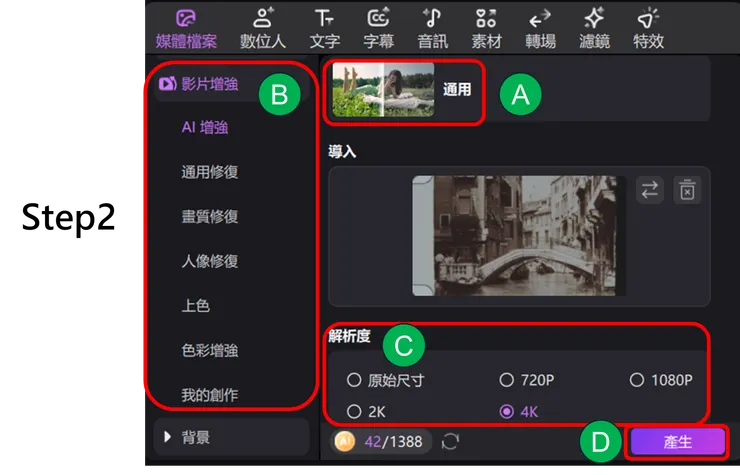Image resolution: width=740 pixels, height=475 pixels.
Task: Open the 特效 effects tab
Action: (648, 29)
